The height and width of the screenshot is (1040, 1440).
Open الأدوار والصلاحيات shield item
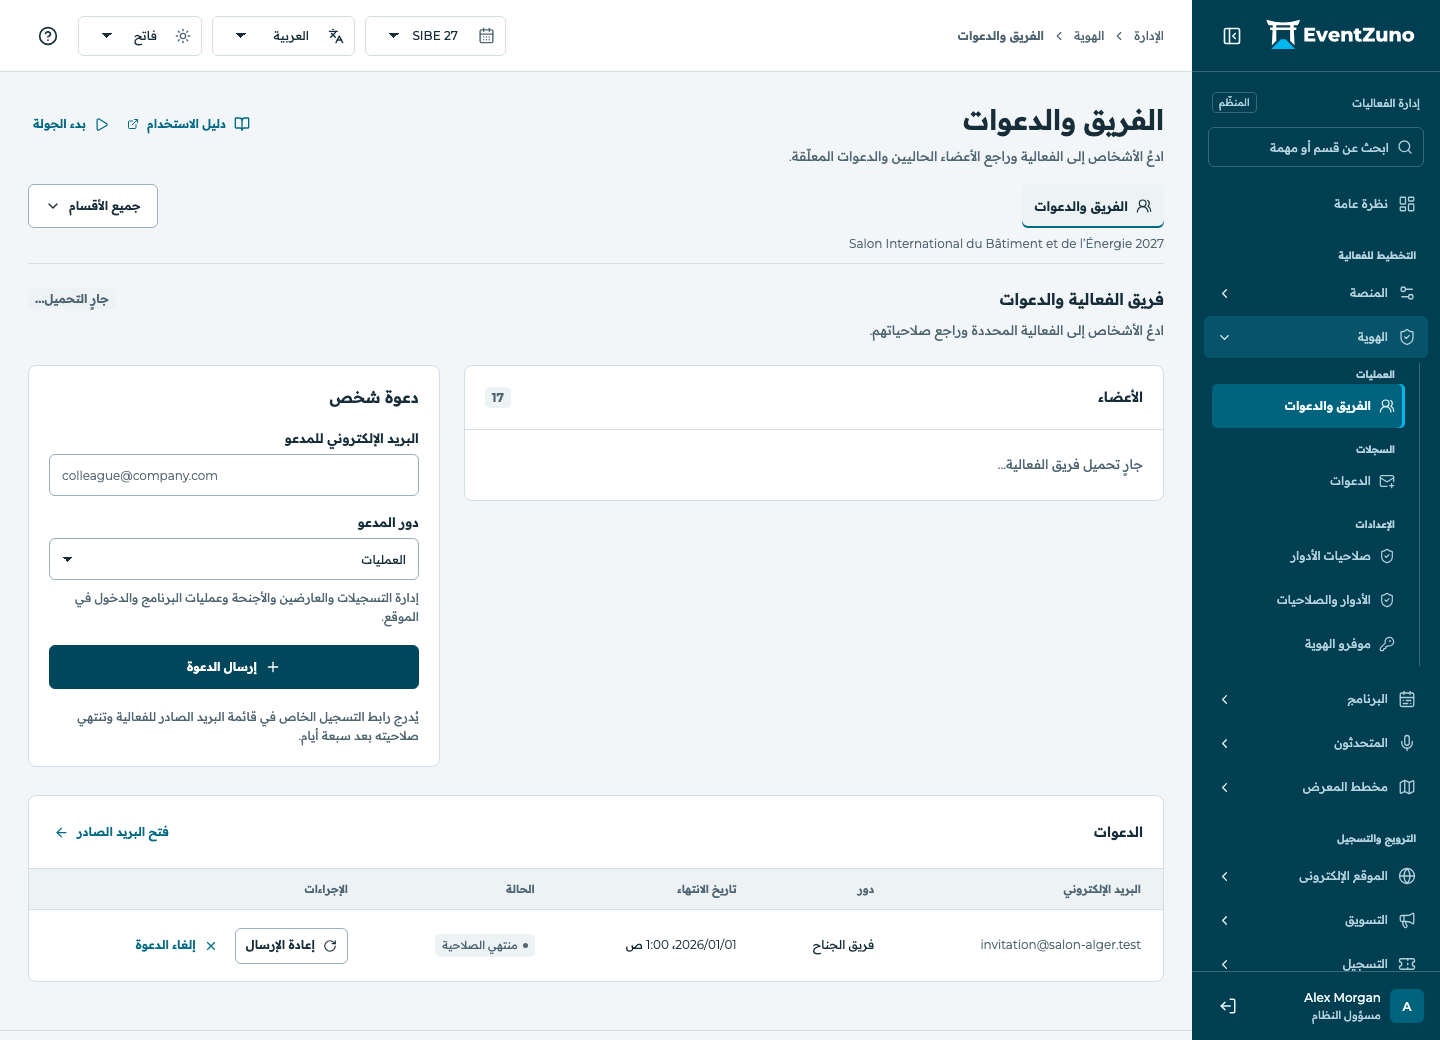(x=1308, y=600)
